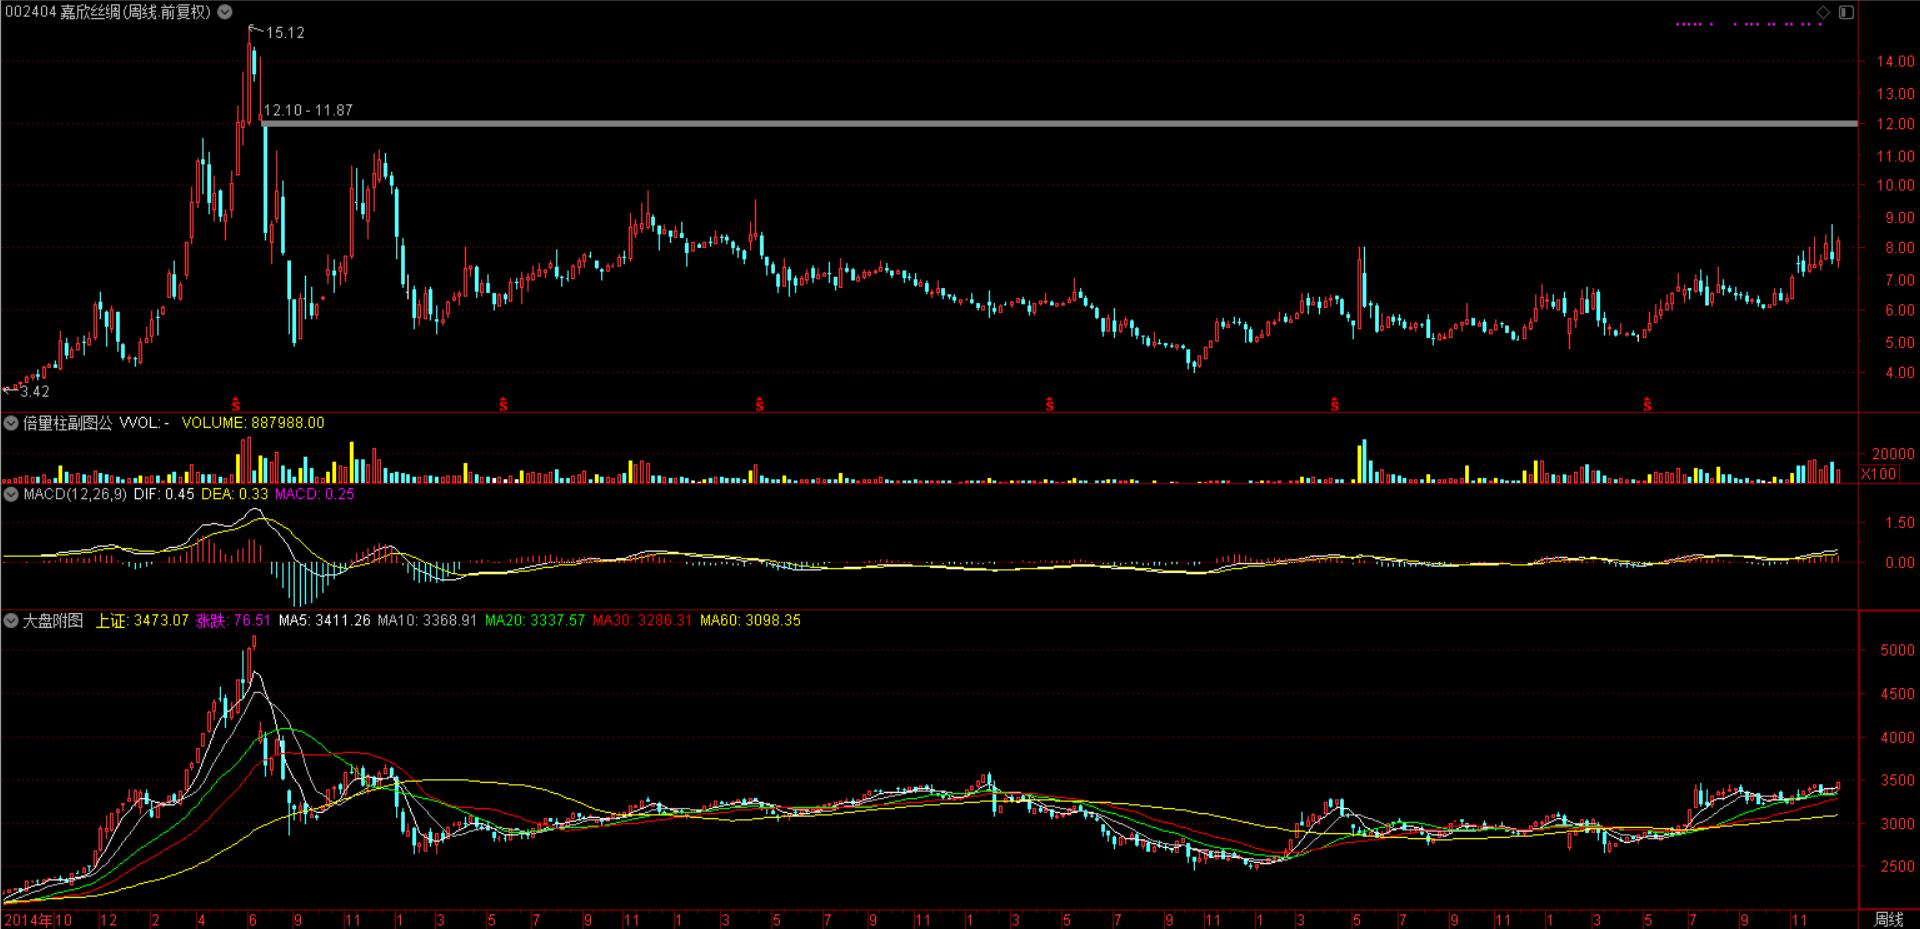This screenshot has height=929, width=1920.
Task: Open the MACD(12,26,9) indicator dropdown arrow
Action: tap(11, 494)
